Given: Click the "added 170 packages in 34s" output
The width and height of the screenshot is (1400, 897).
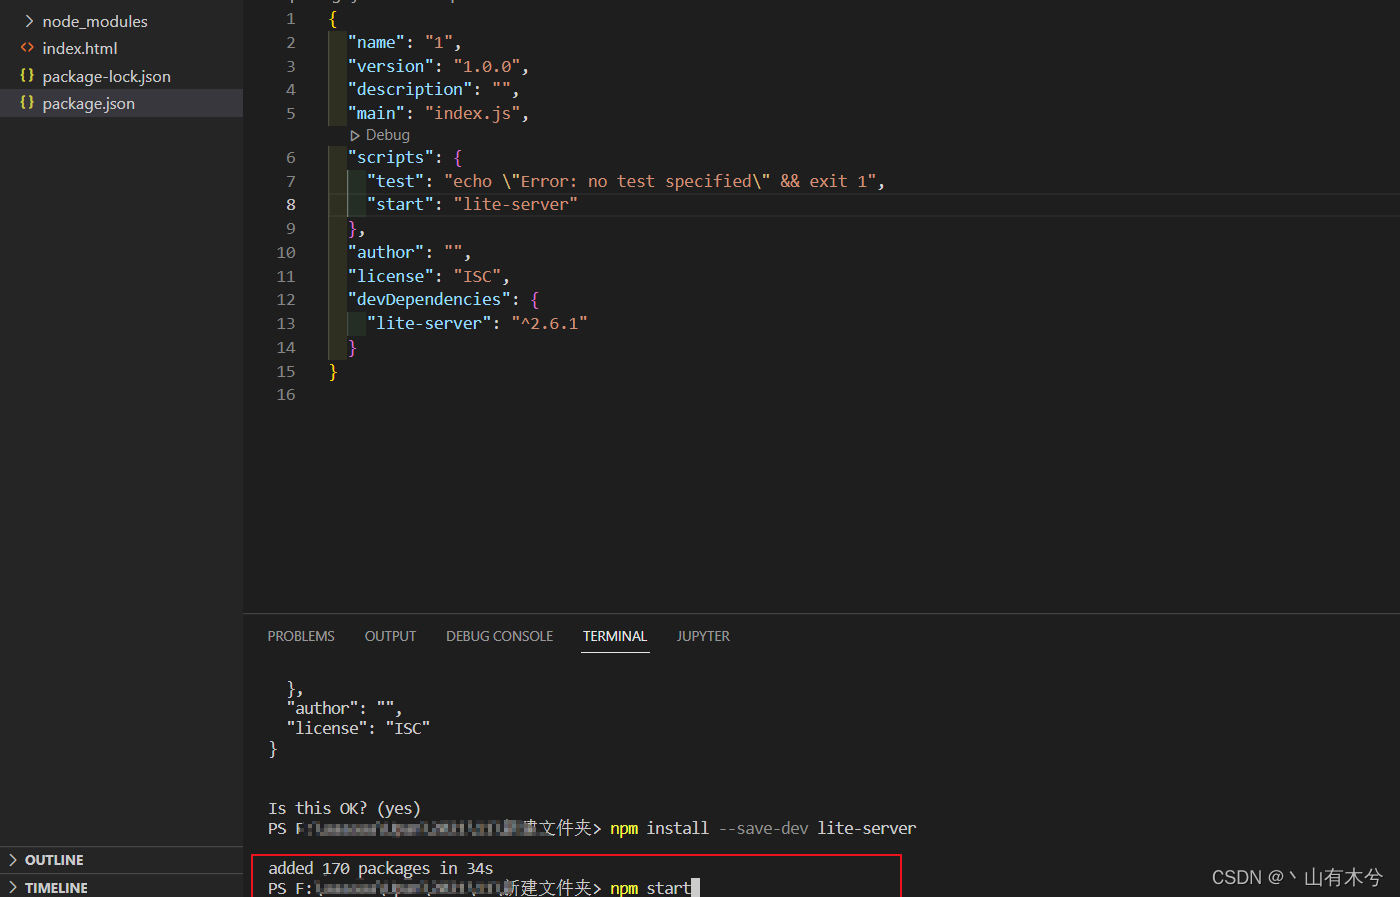Looking at the screenshot, I should click(x=381, y=868).
